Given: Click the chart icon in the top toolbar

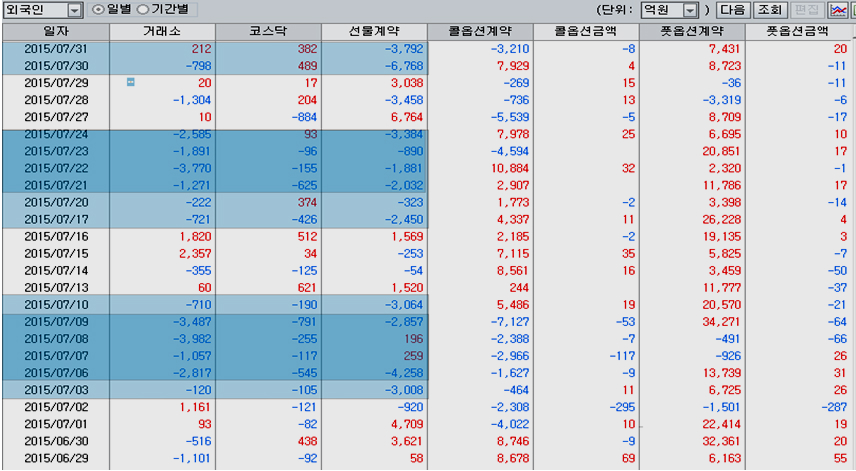Looking at the screenshot, I should click(x=838, y=10).
